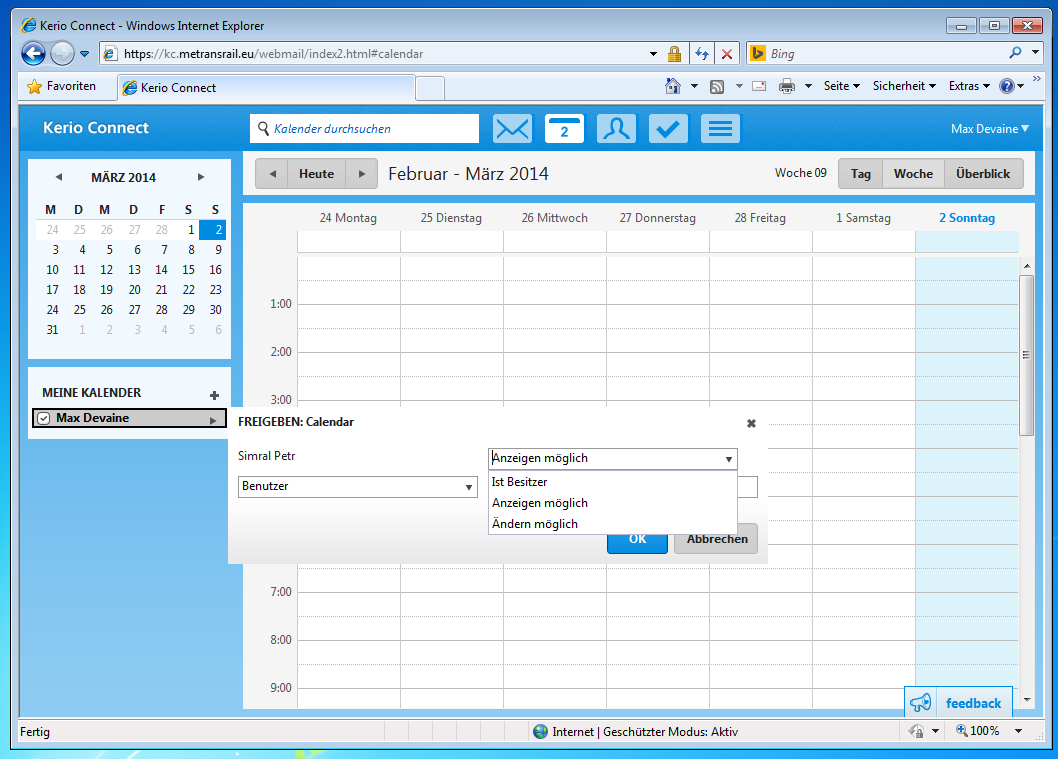The height and width of the screenshot is (759, 1058).
Task: Open the Tasks checkmark icon
Action: click(668, 128)
